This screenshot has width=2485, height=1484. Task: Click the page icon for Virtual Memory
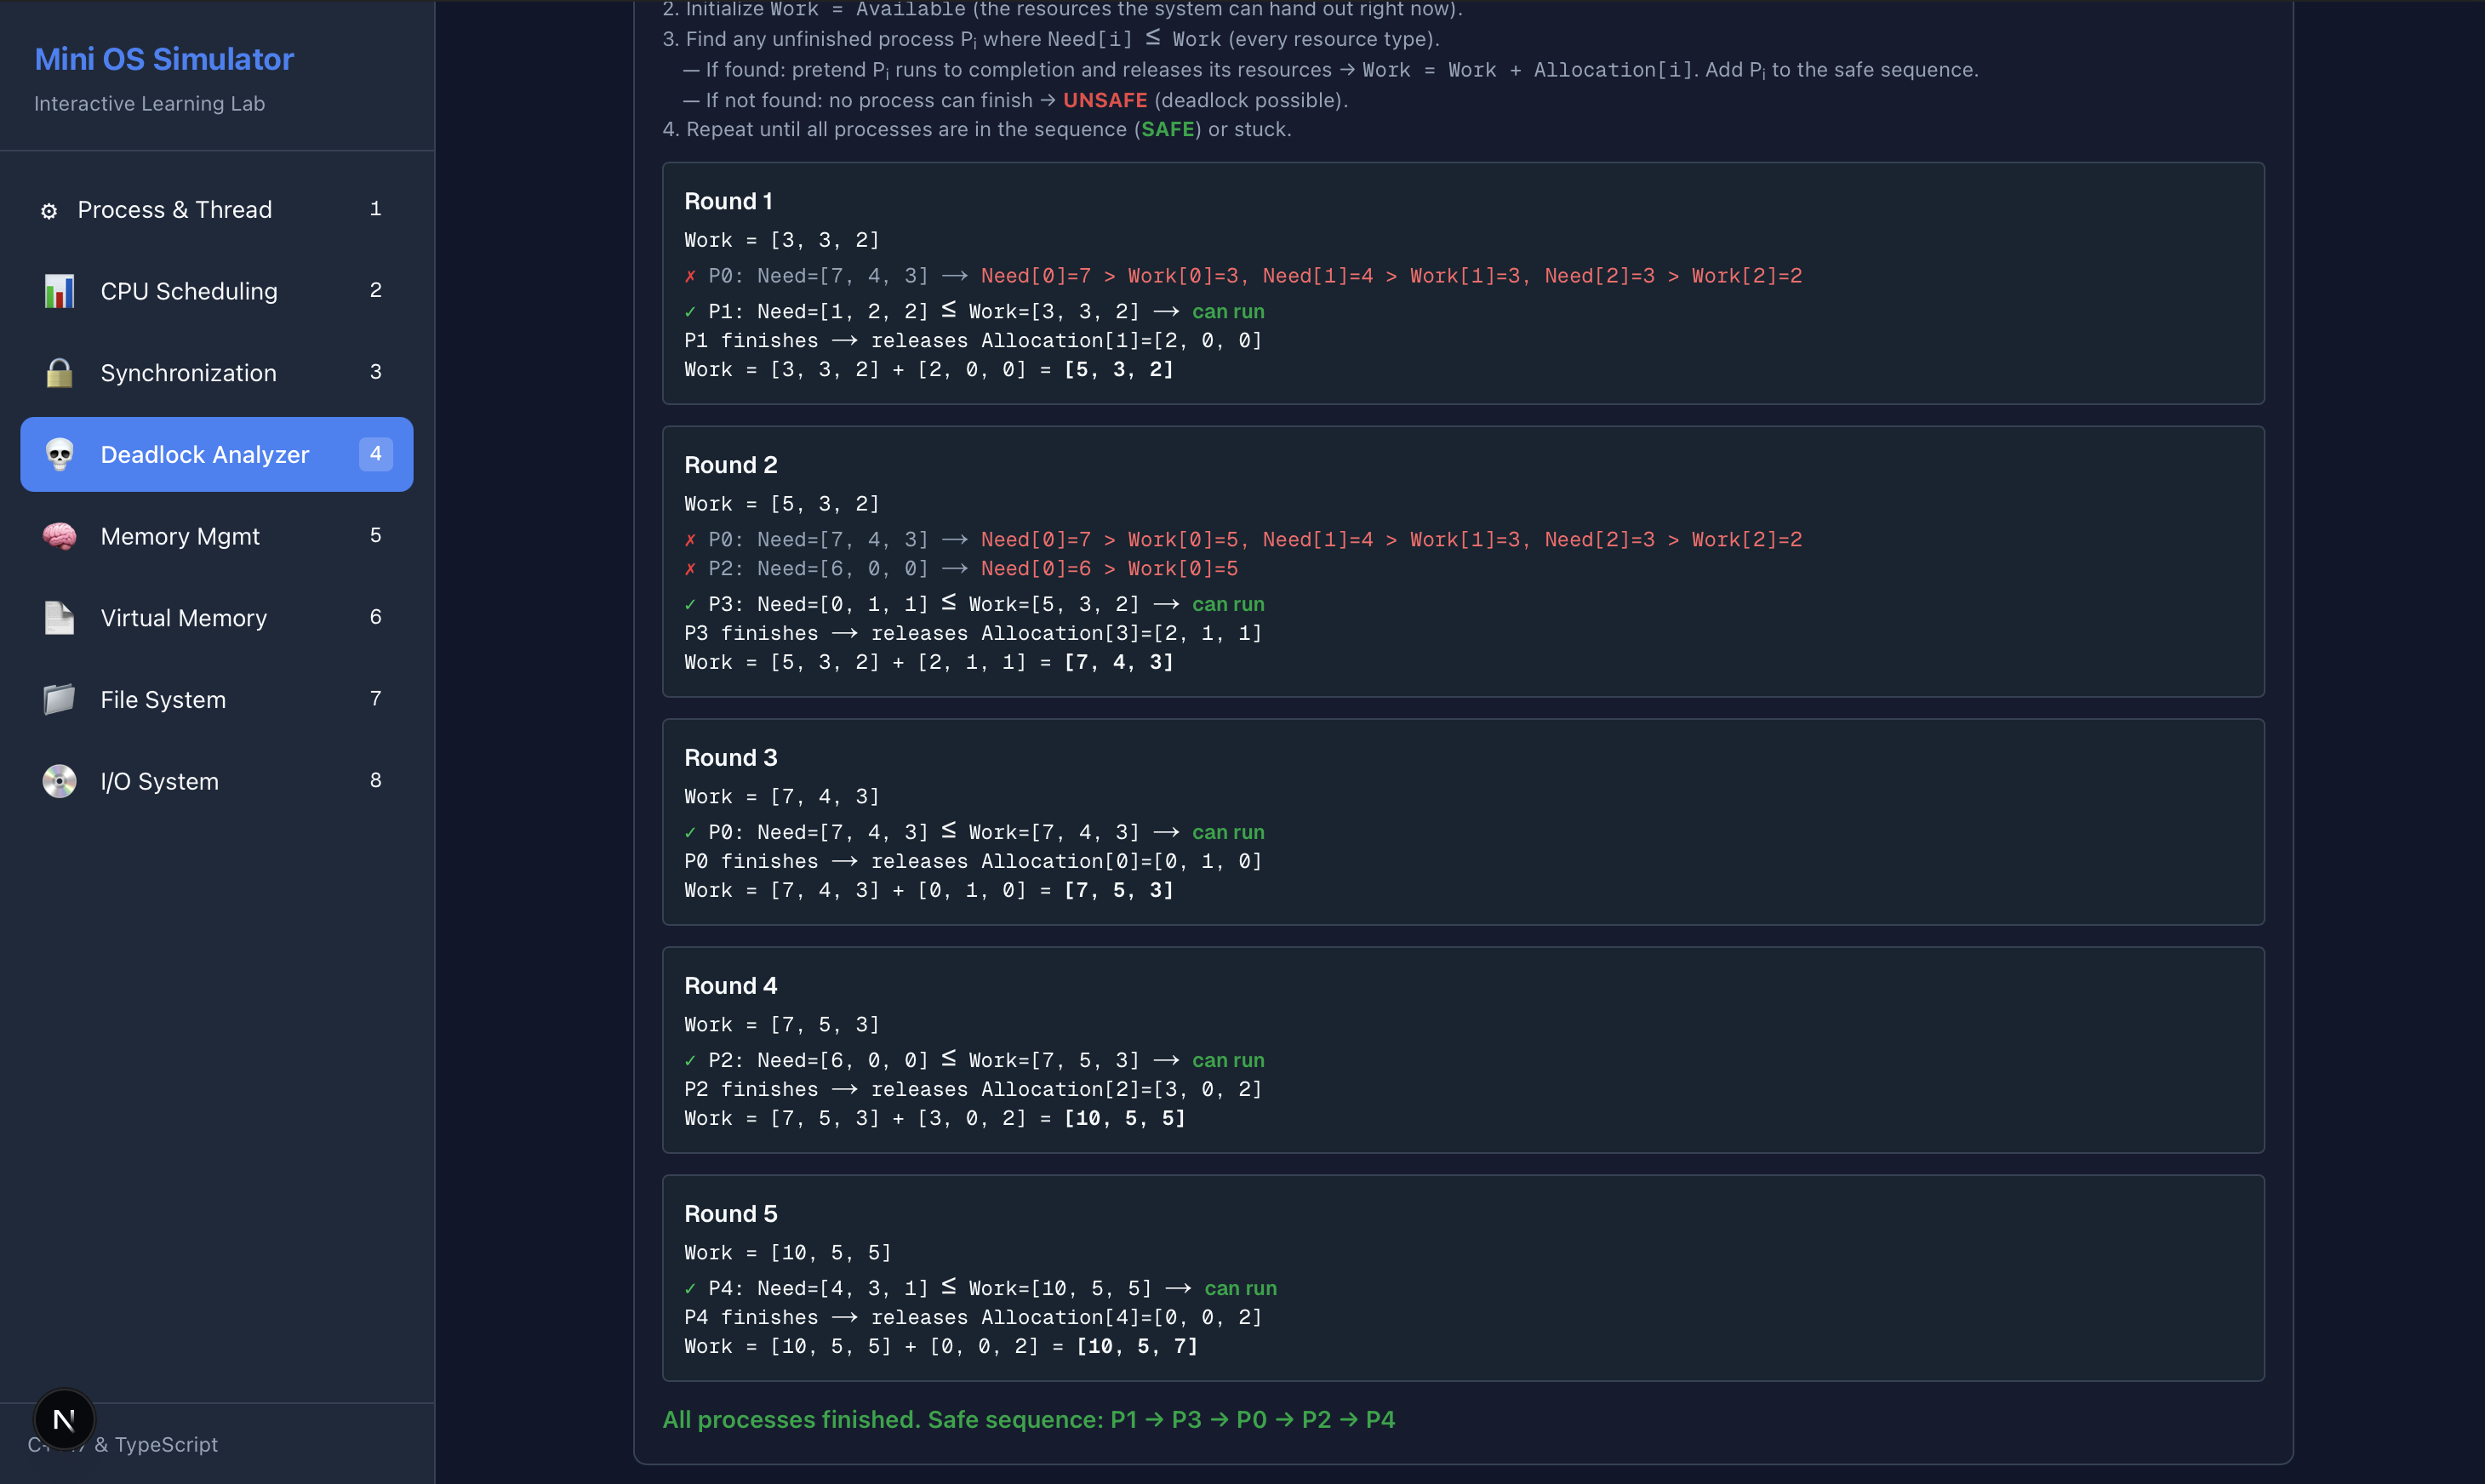tap(59, 618)
